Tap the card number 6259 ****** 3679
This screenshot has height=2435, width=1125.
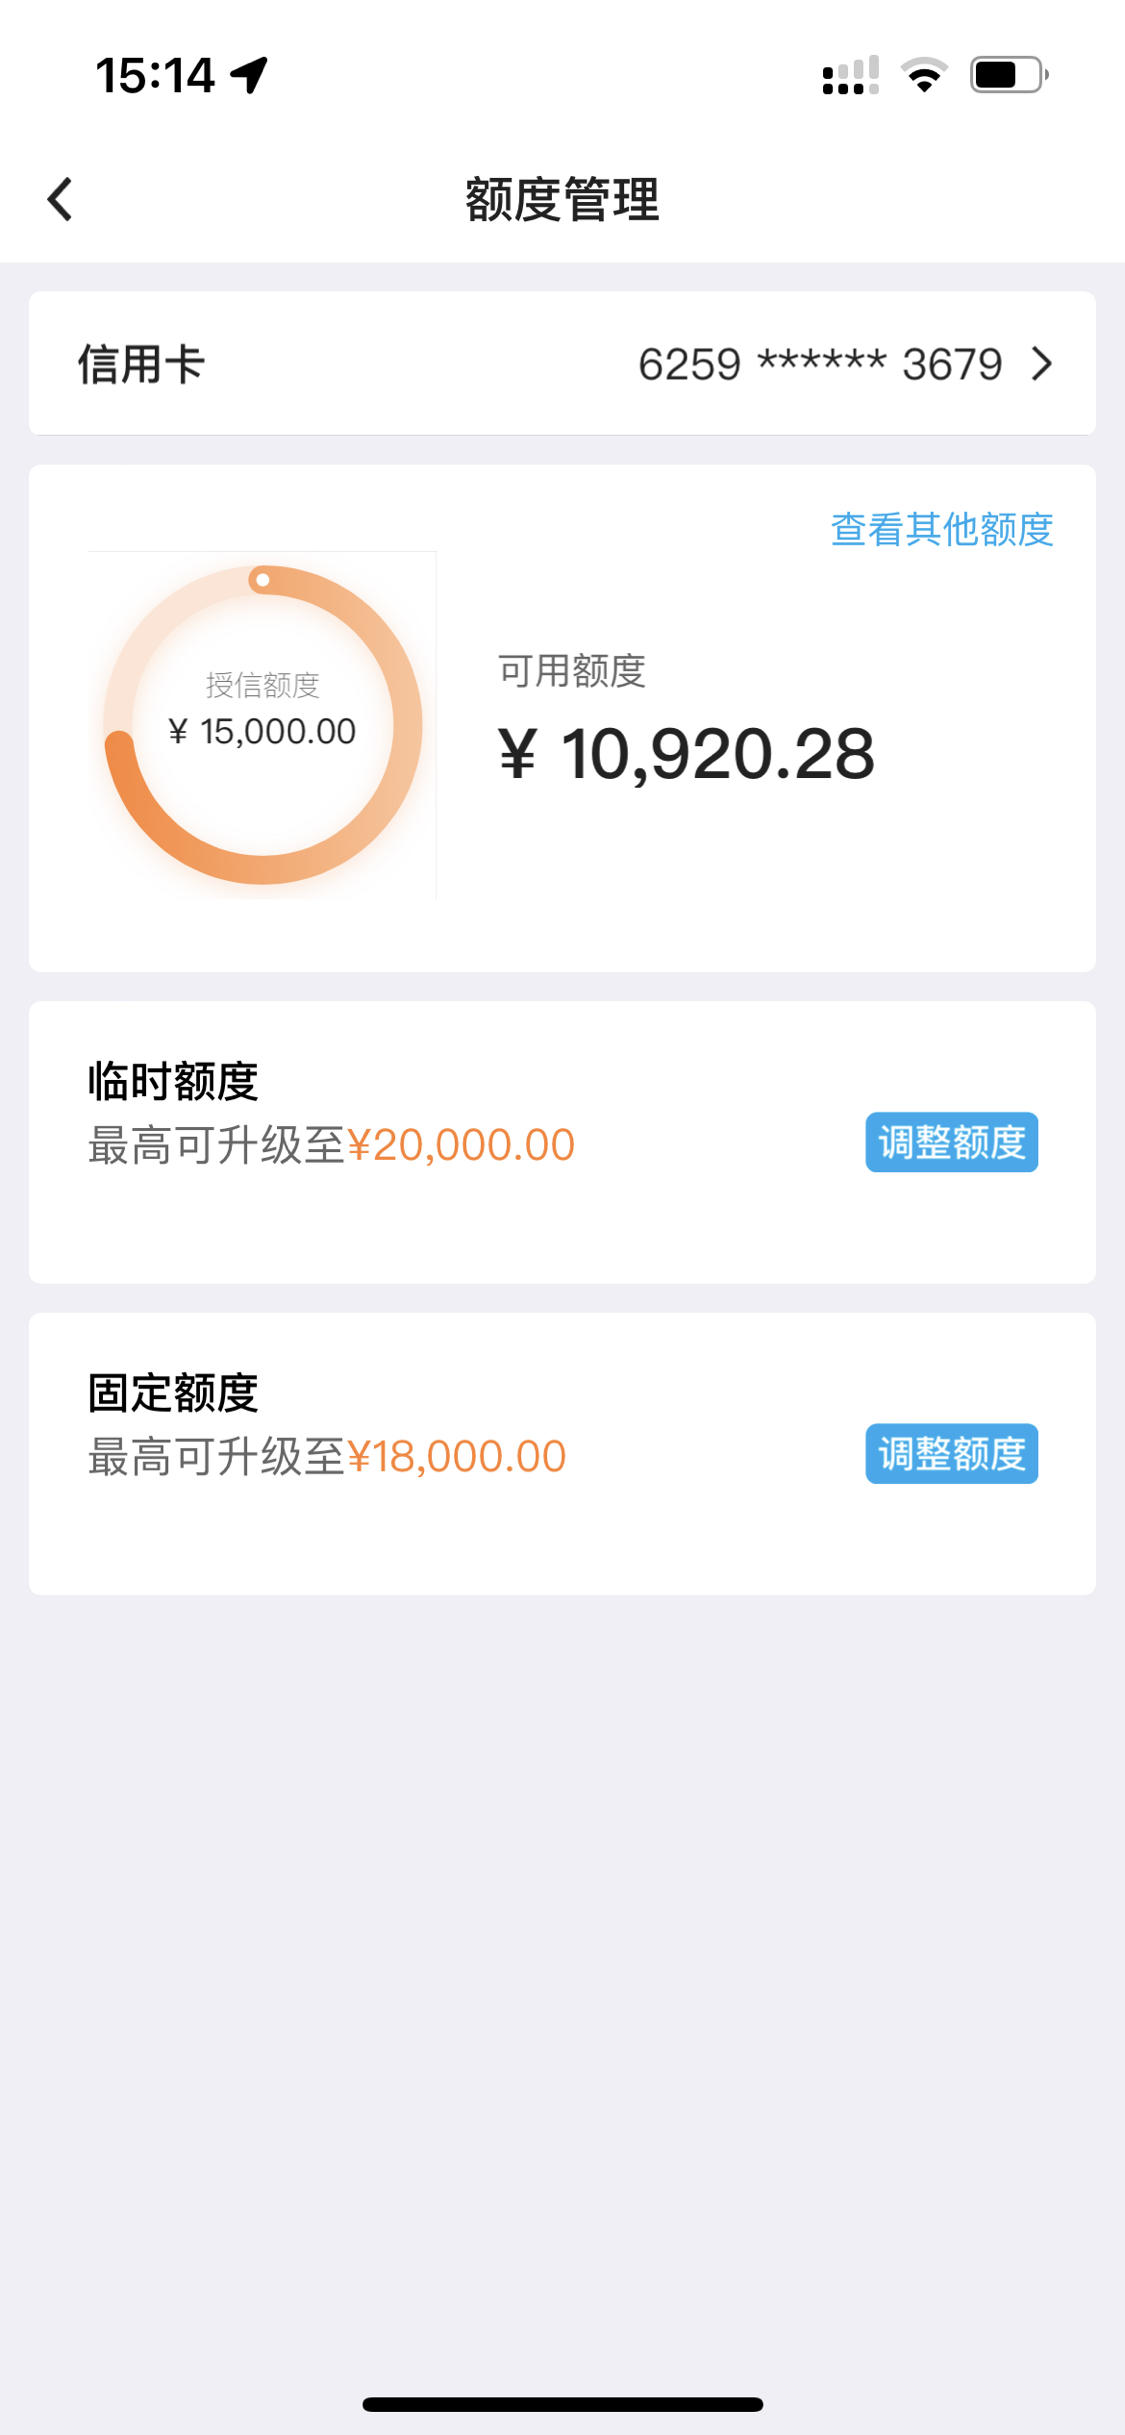820,364
